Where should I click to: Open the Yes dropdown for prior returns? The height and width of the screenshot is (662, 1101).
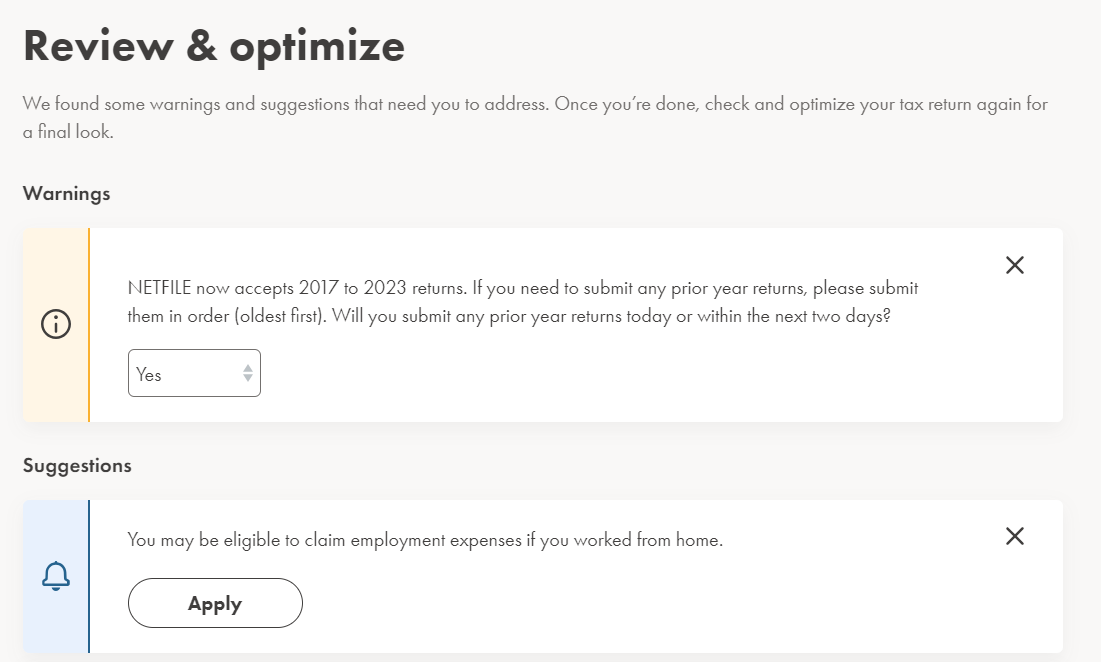click(x=195, y=373)
